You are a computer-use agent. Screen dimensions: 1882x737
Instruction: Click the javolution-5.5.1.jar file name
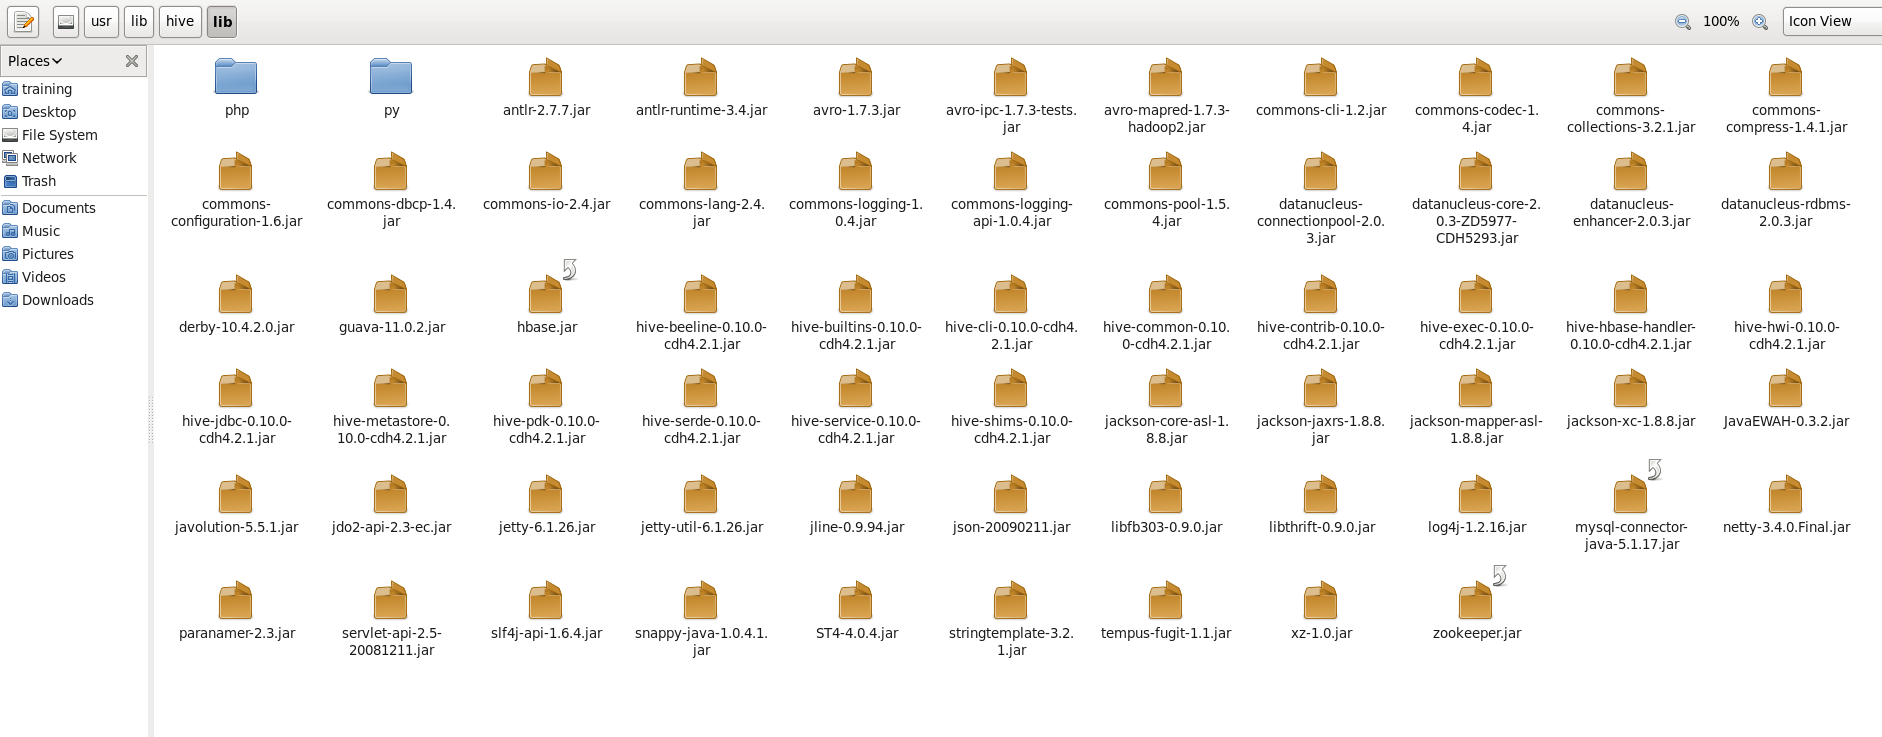click(x=236, y=527)
